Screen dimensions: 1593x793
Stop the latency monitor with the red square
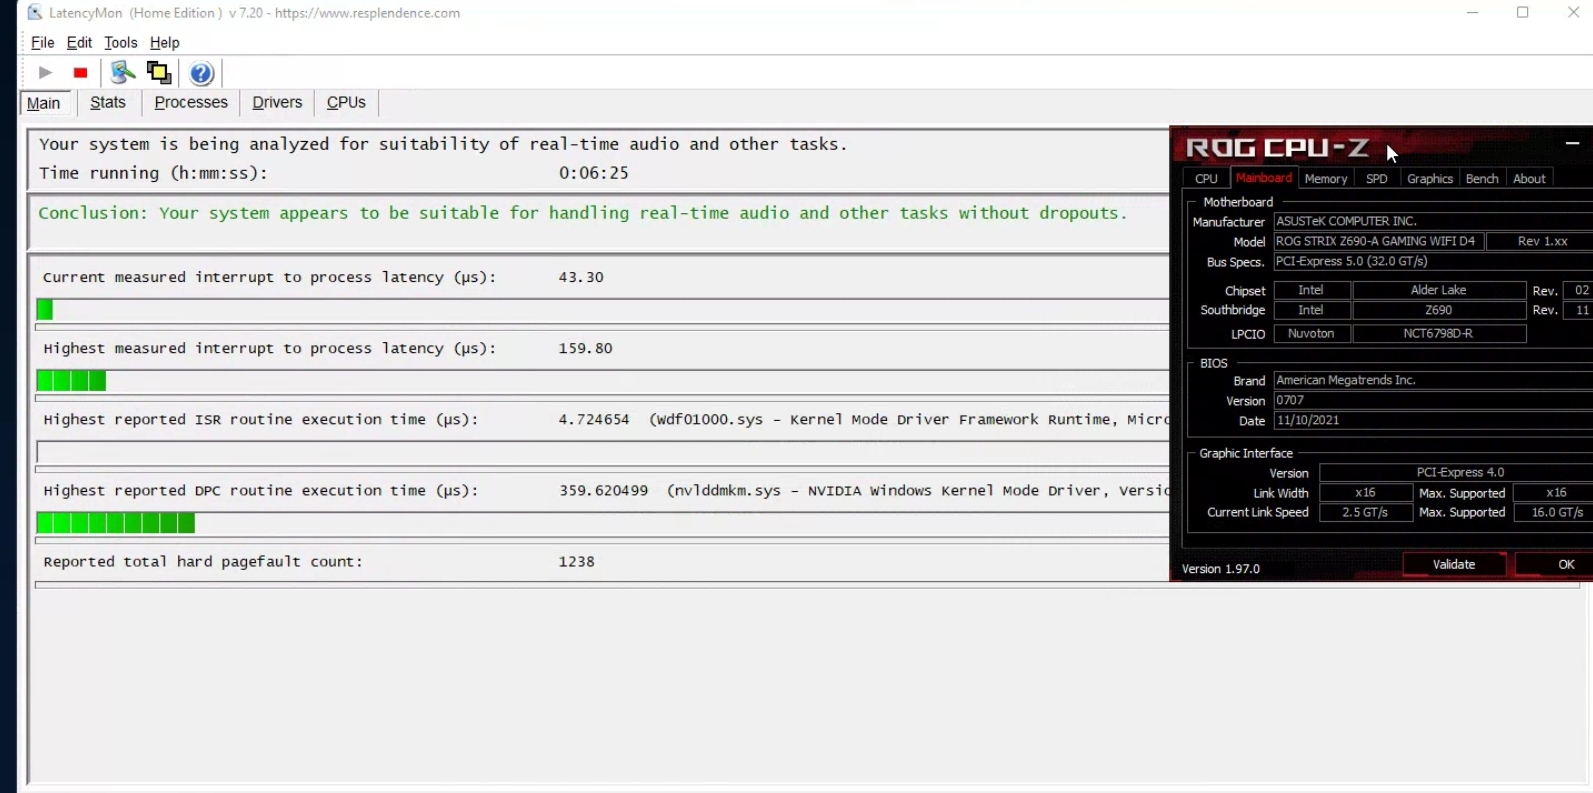tap(80, 72)
